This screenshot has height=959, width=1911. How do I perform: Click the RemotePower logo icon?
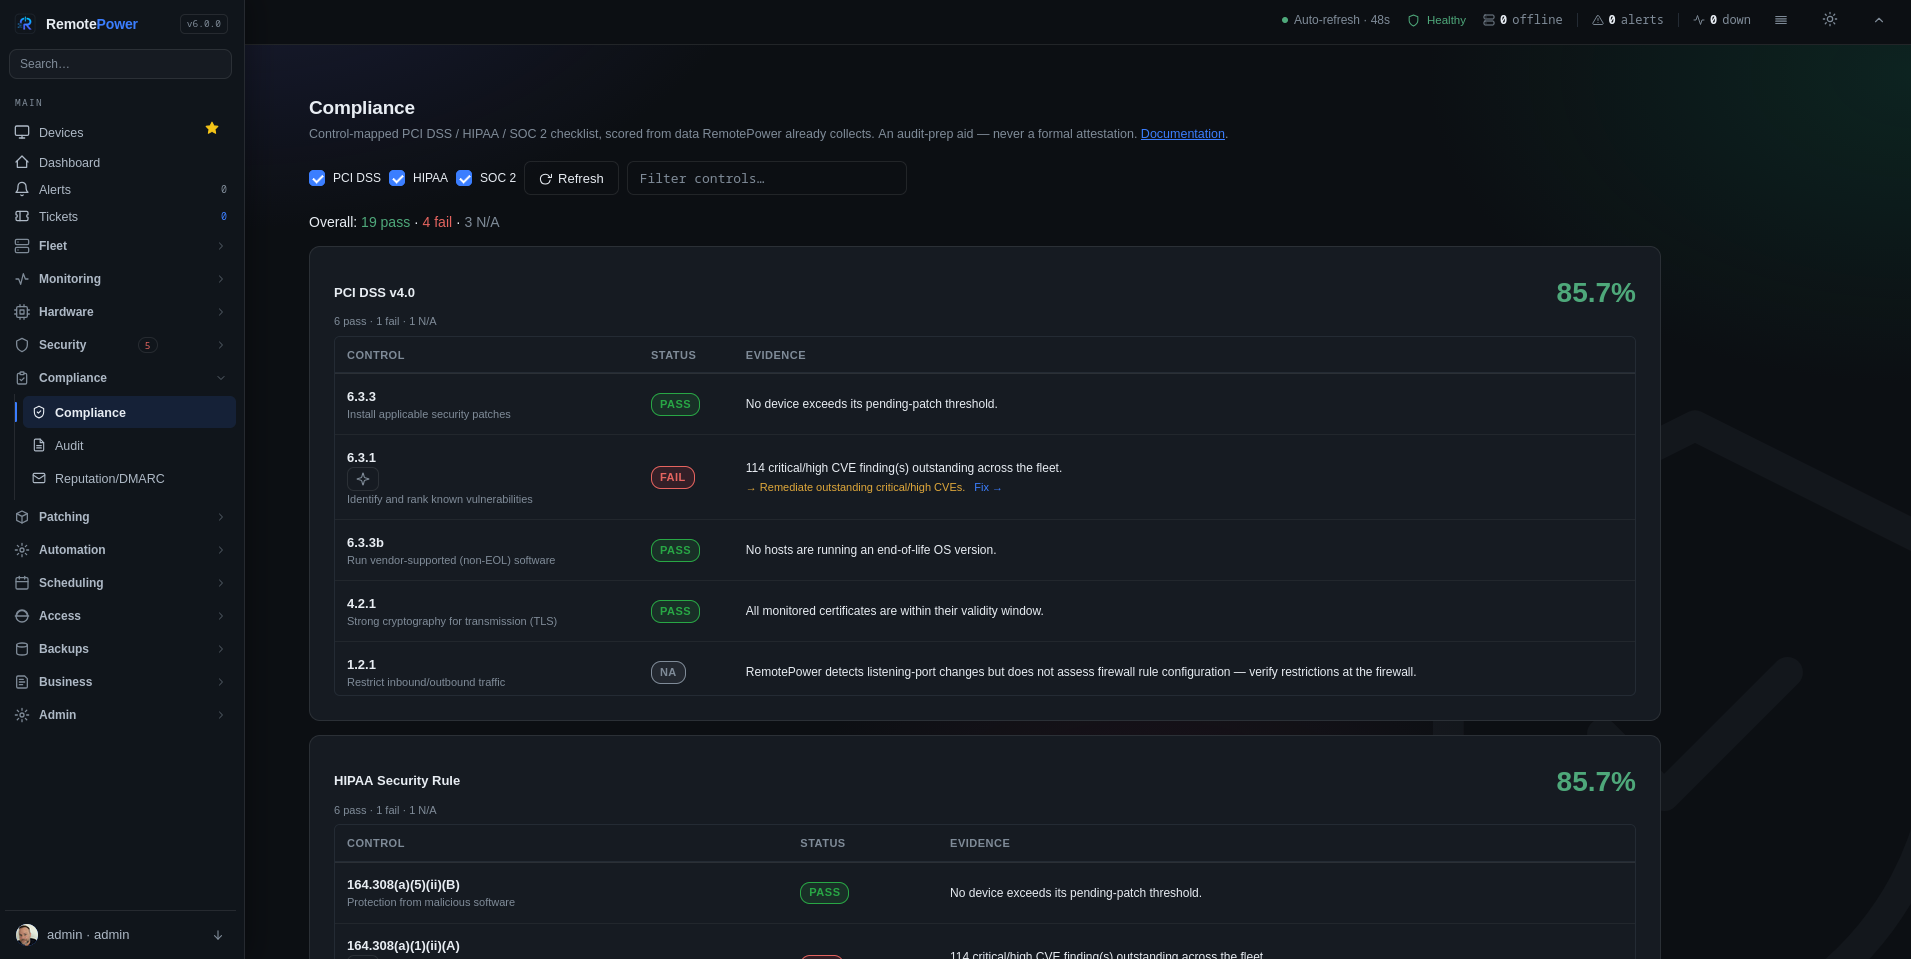pos(25,24)
